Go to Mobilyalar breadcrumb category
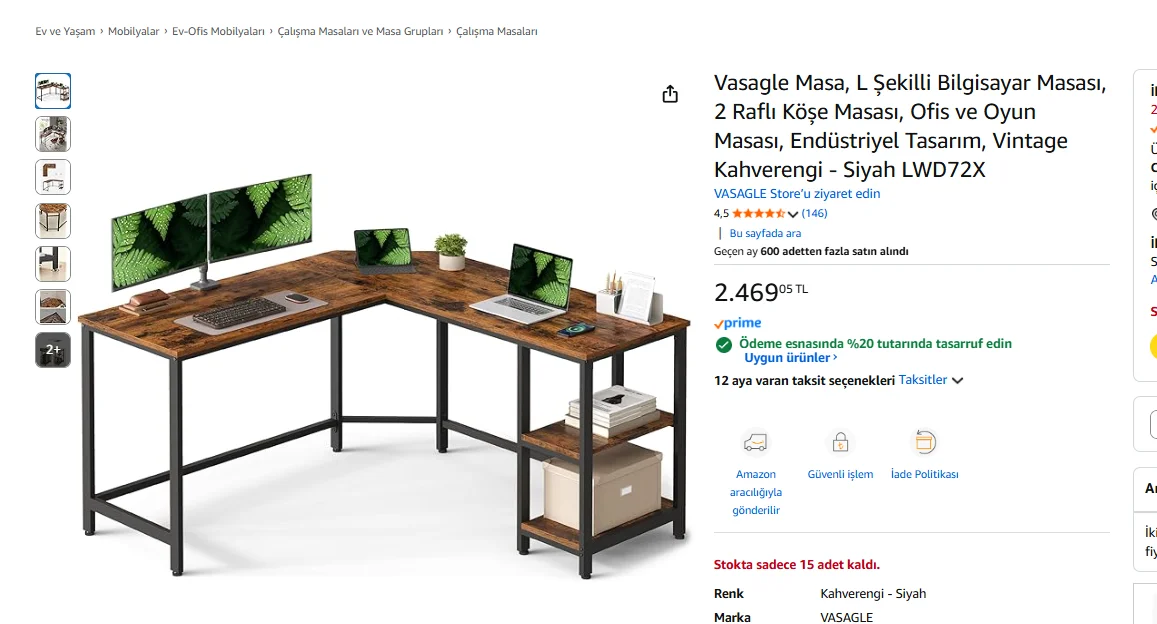The width and height of the screenshot is (1157, 624). (134, 32)
